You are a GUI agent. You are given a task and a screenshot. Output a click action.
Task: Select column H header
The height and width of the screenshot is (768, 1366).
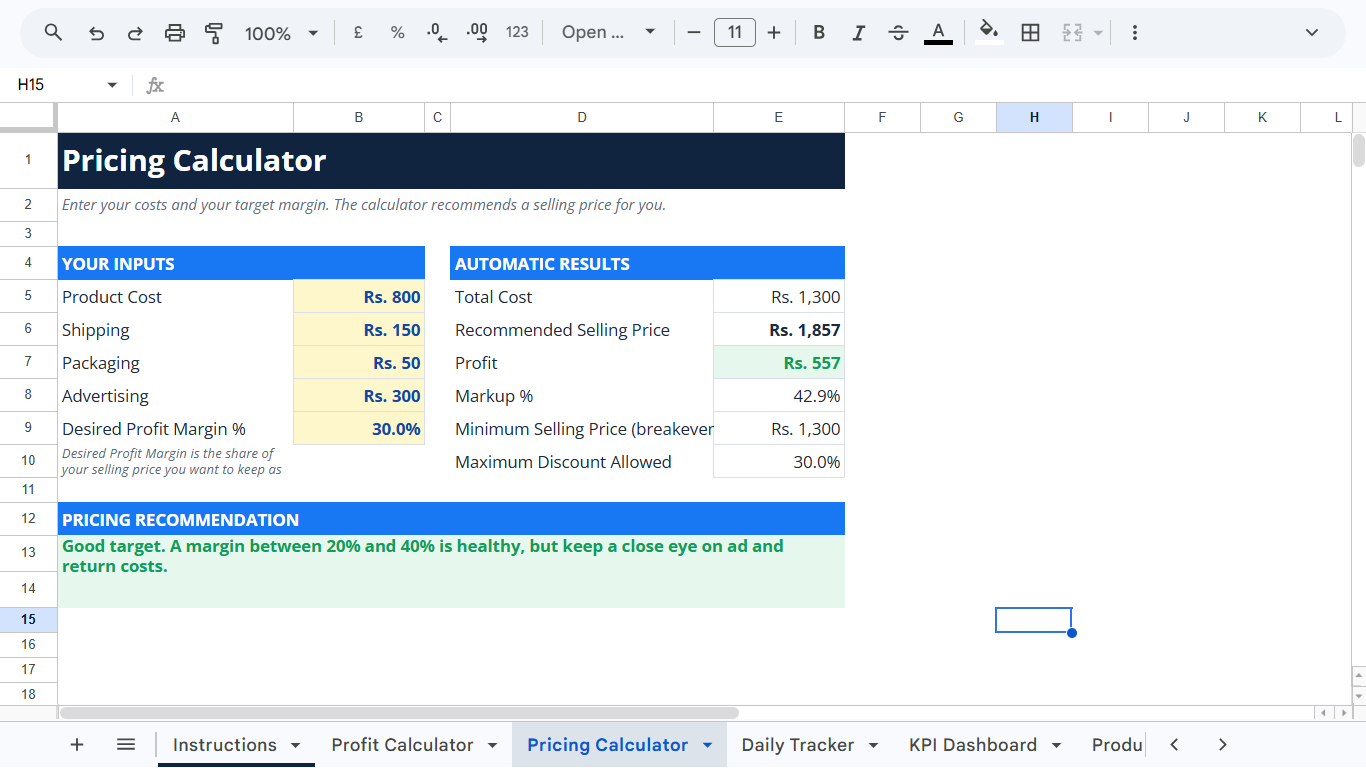(1034, 118)
